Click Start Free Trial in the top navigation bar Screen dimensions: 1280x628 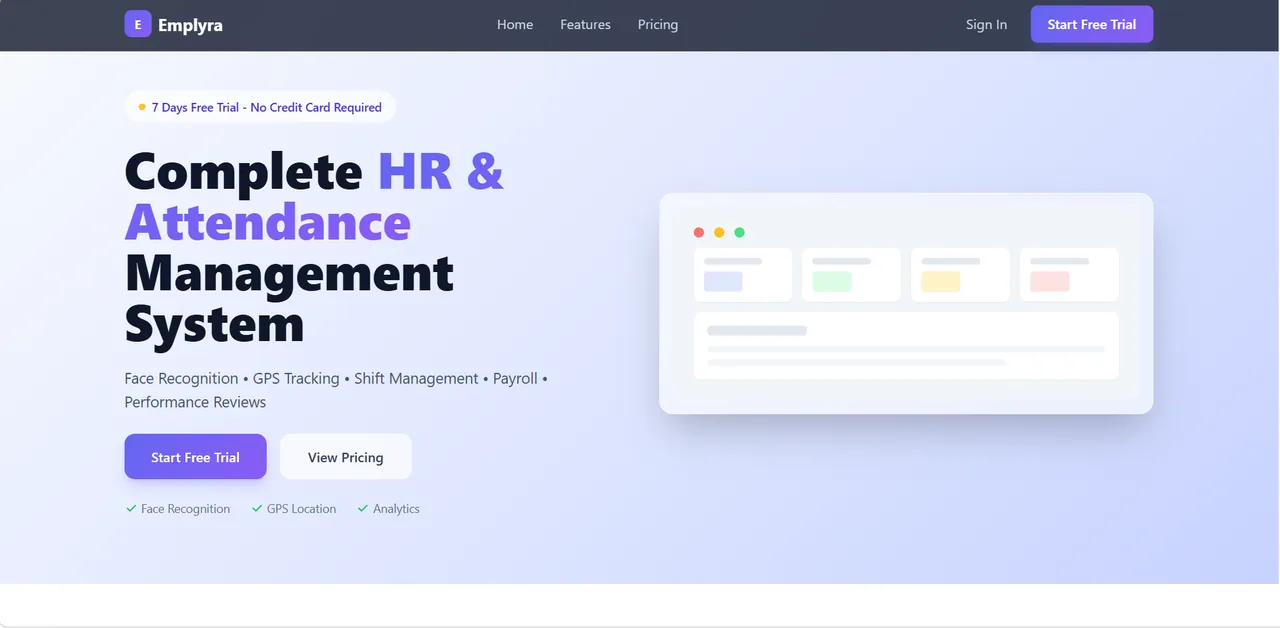click(1092, 25)
